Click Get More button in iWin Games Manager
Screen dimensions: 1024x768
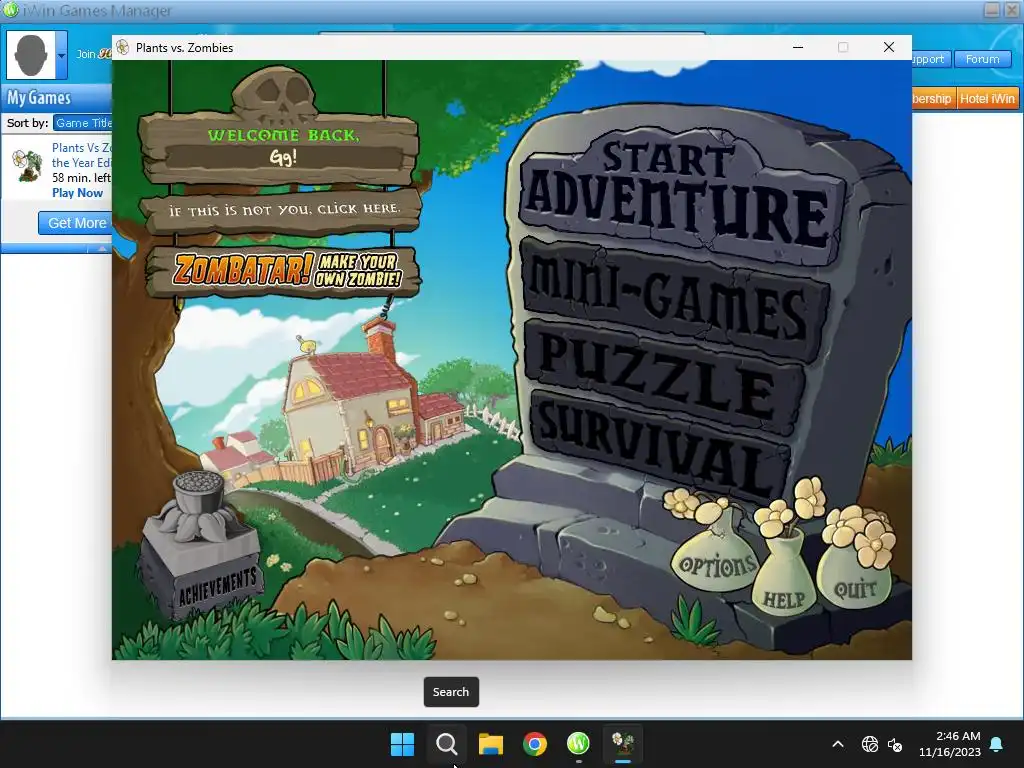point(75,223)
